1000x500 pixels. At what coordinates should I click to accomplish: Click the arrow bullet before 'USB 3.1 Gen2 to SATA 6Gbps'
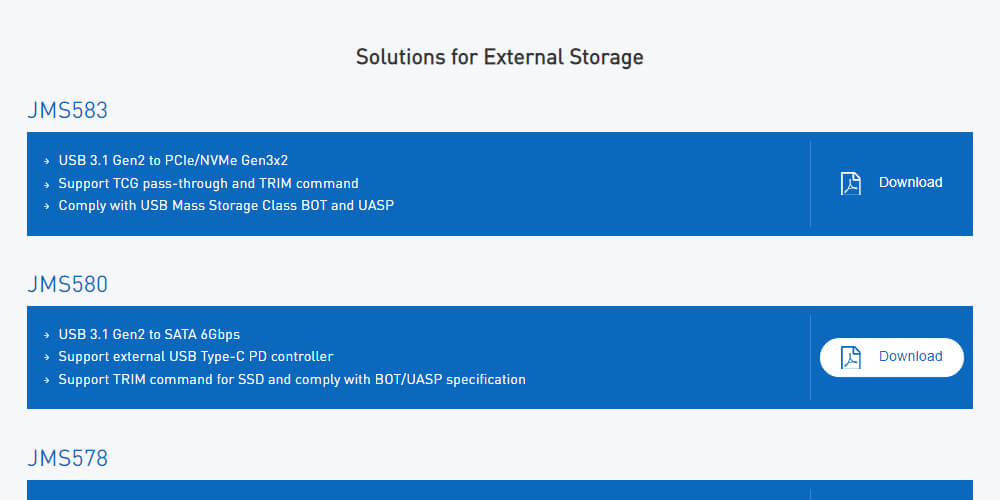pyautogui.click(x=47, y=335)
